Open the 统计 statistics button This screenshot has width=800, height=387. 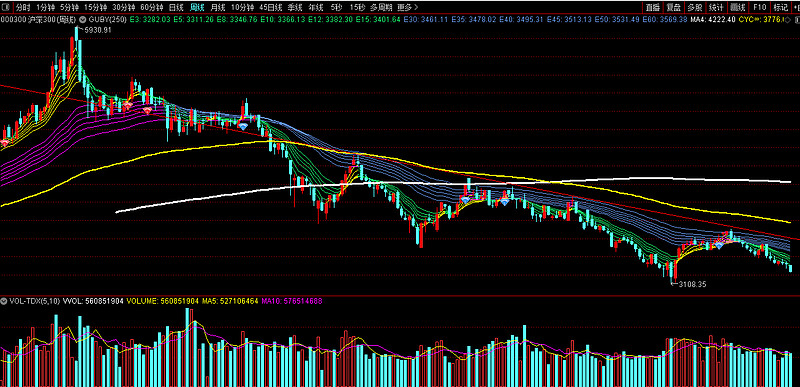(716, 7)
